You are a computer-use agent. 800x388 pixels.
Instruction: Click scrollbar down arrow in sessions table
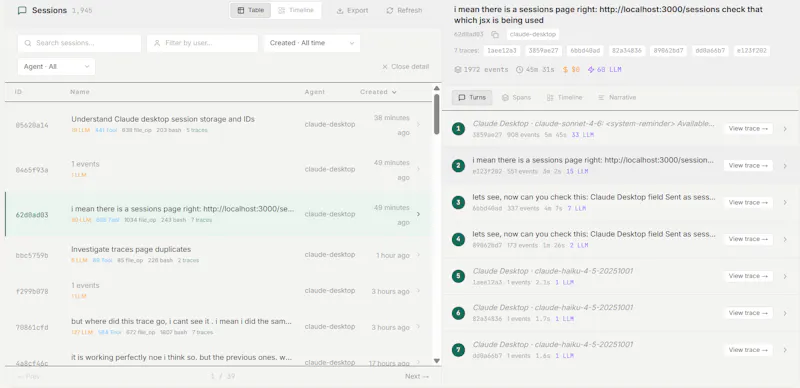click(437, 360)
